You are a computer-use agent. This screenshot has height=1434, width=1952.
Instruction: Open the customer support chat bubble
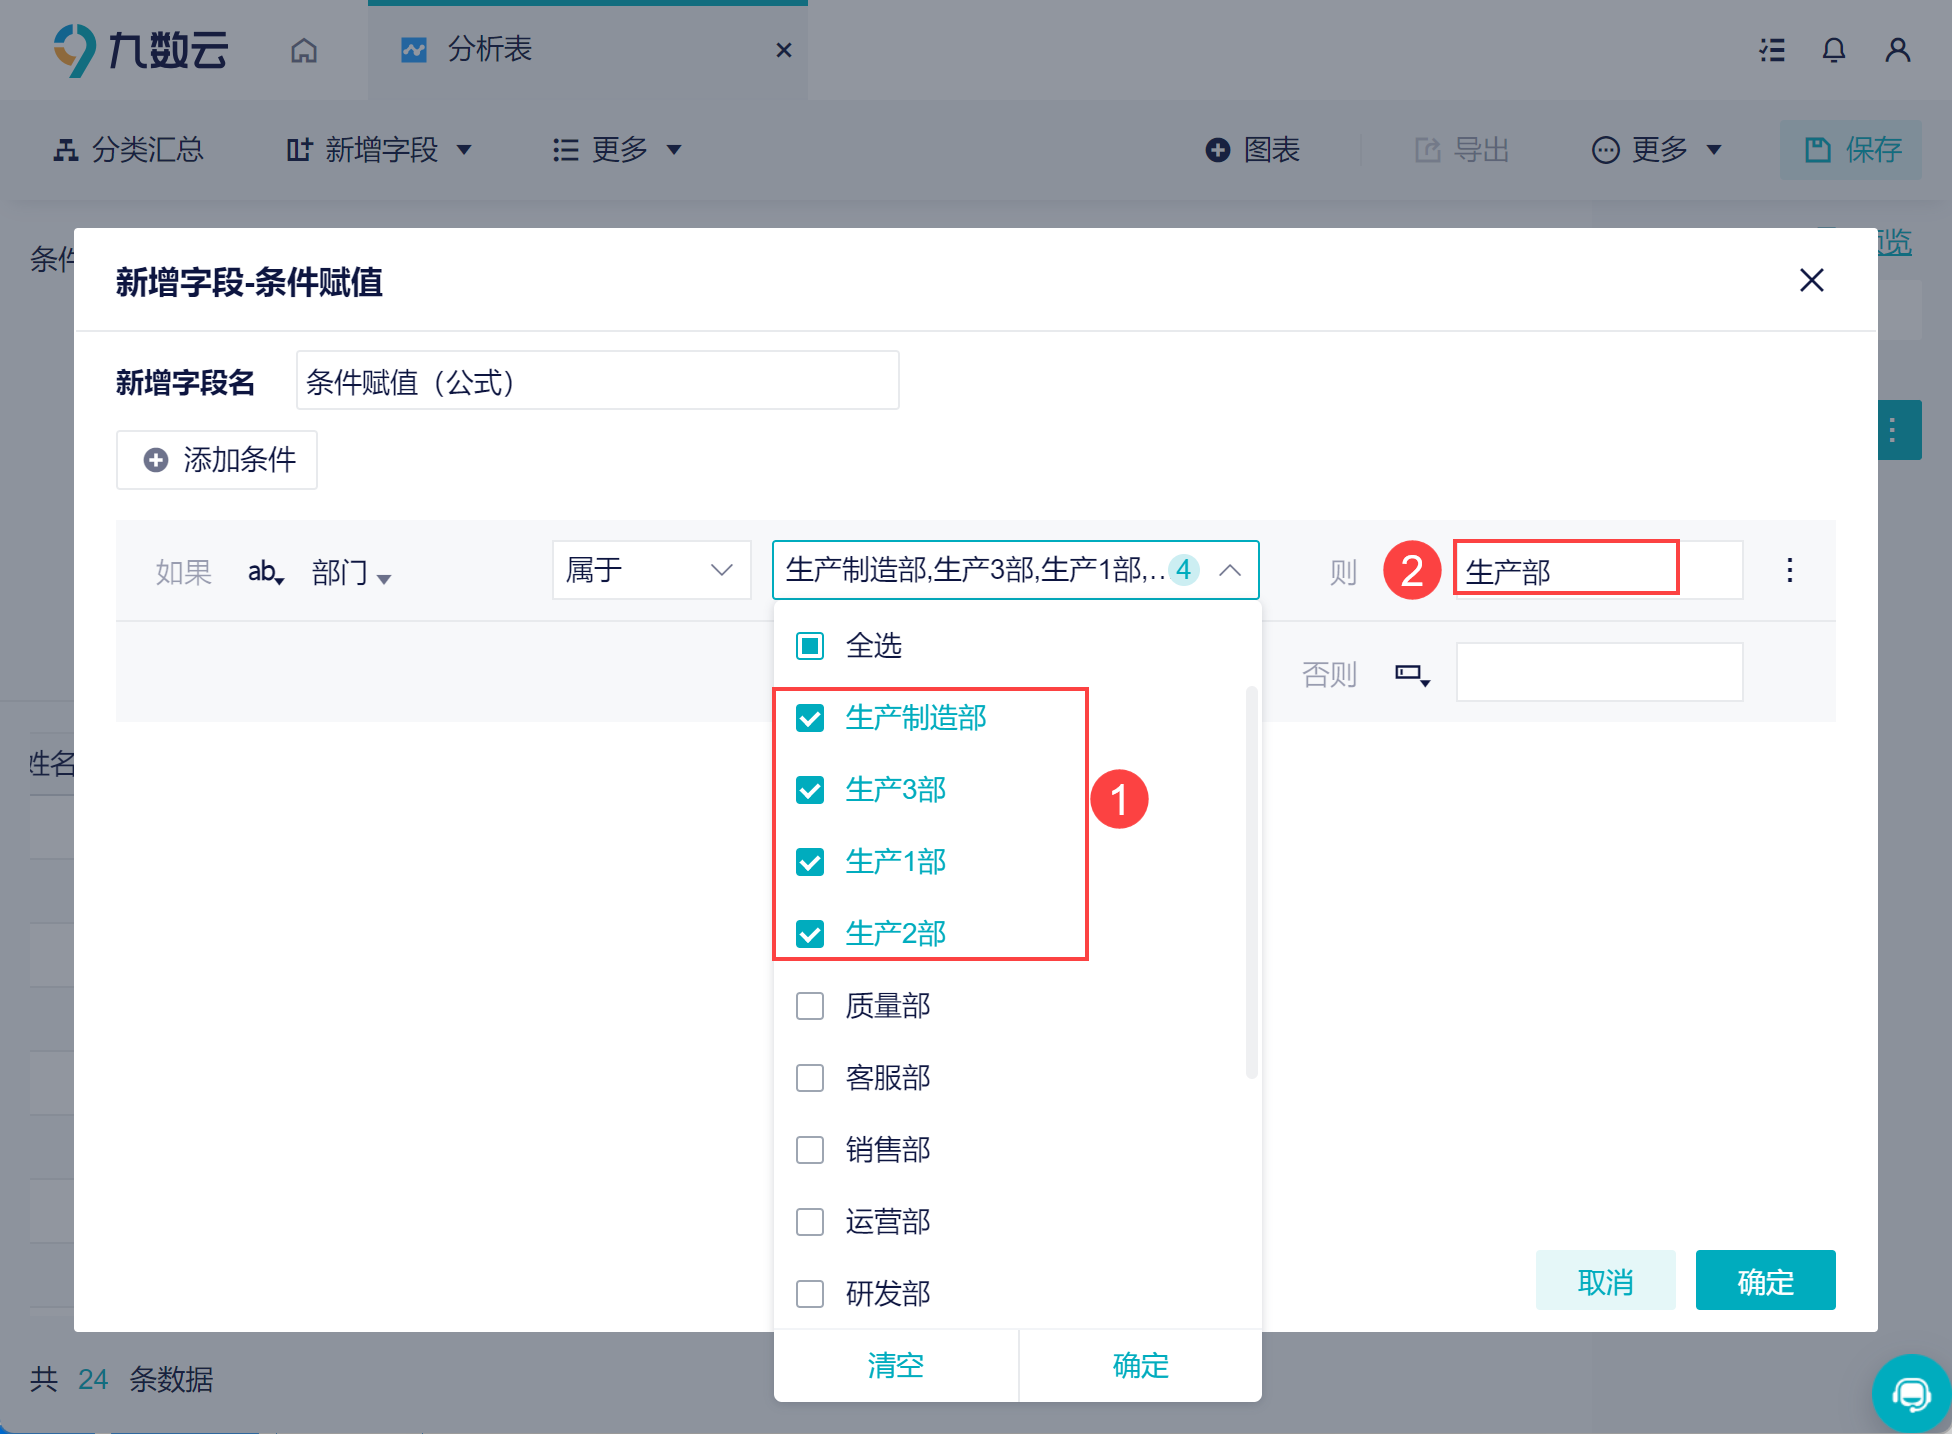pos(1911,1393)
